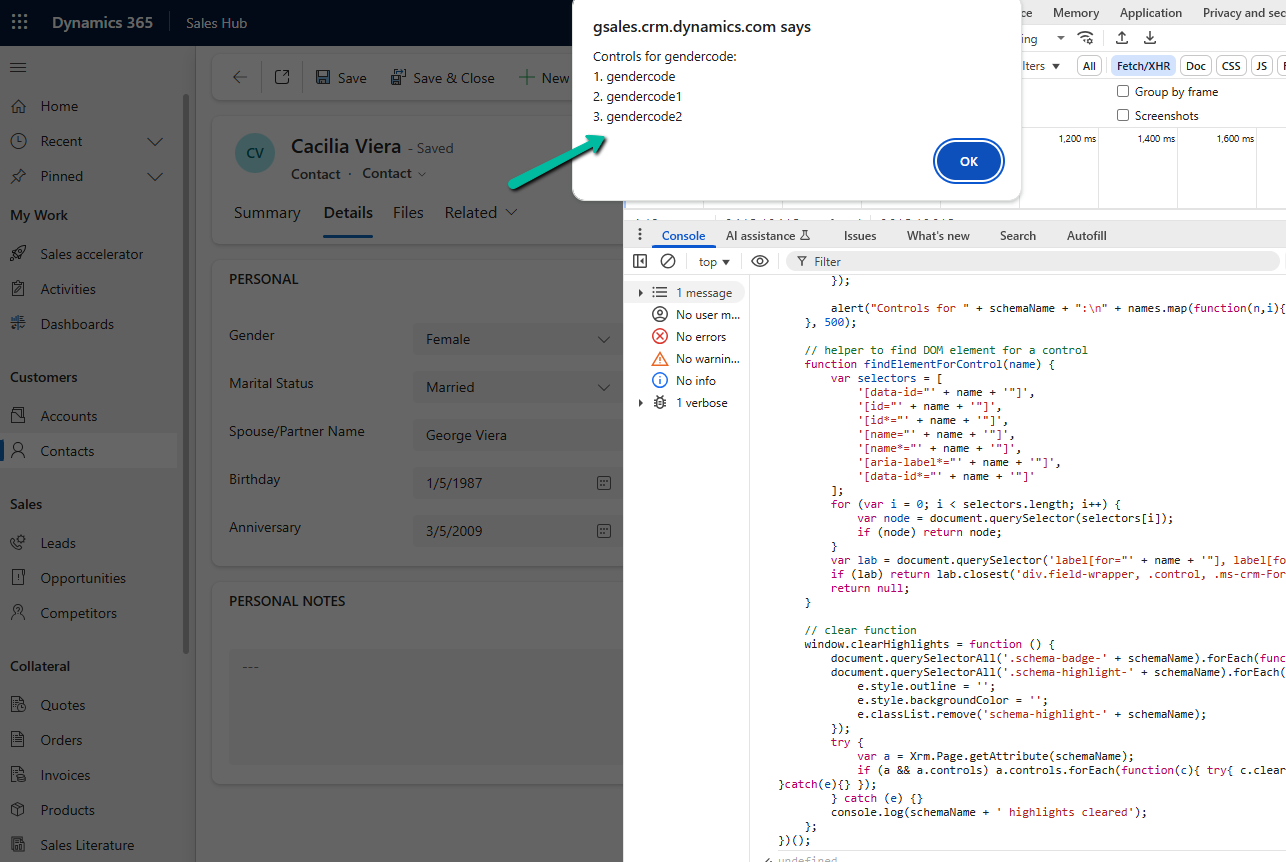Switch to the Summary tab
Viewport: 1286px width, 862px height.
[267, 213]
